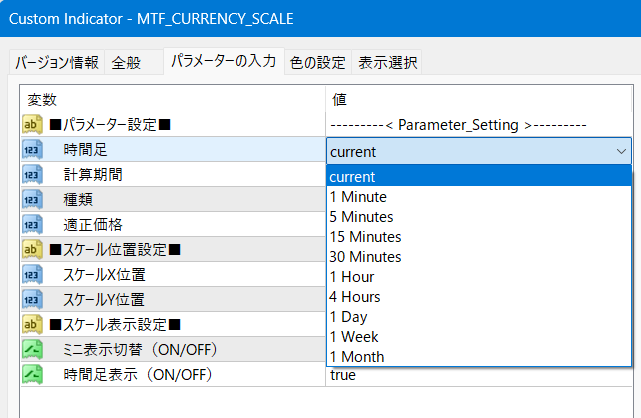The height and width of the screenshot is (418, 641).
Task: Click the integer icon beside 計算期間
Action: coord(32,174)
